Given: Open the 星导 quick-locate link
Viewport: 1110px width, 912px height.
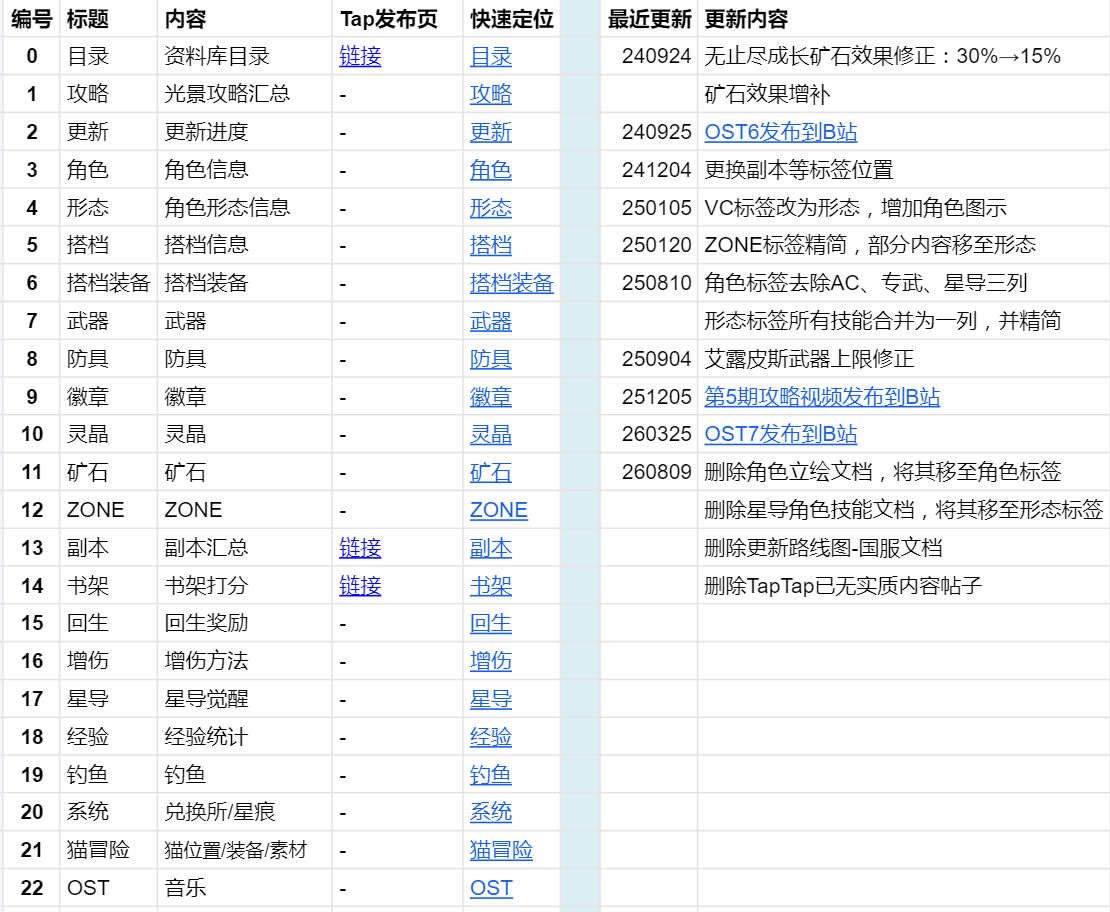Looking at the screenshot, I should click(x=491, y=700).
